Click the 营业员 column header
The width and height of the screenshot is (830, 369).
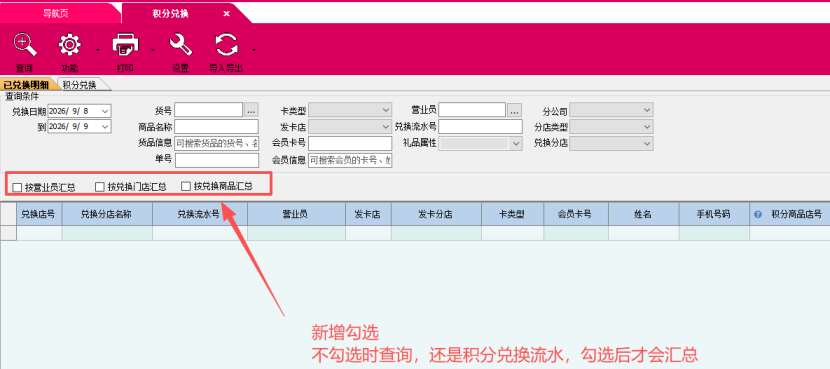[296, 214]
